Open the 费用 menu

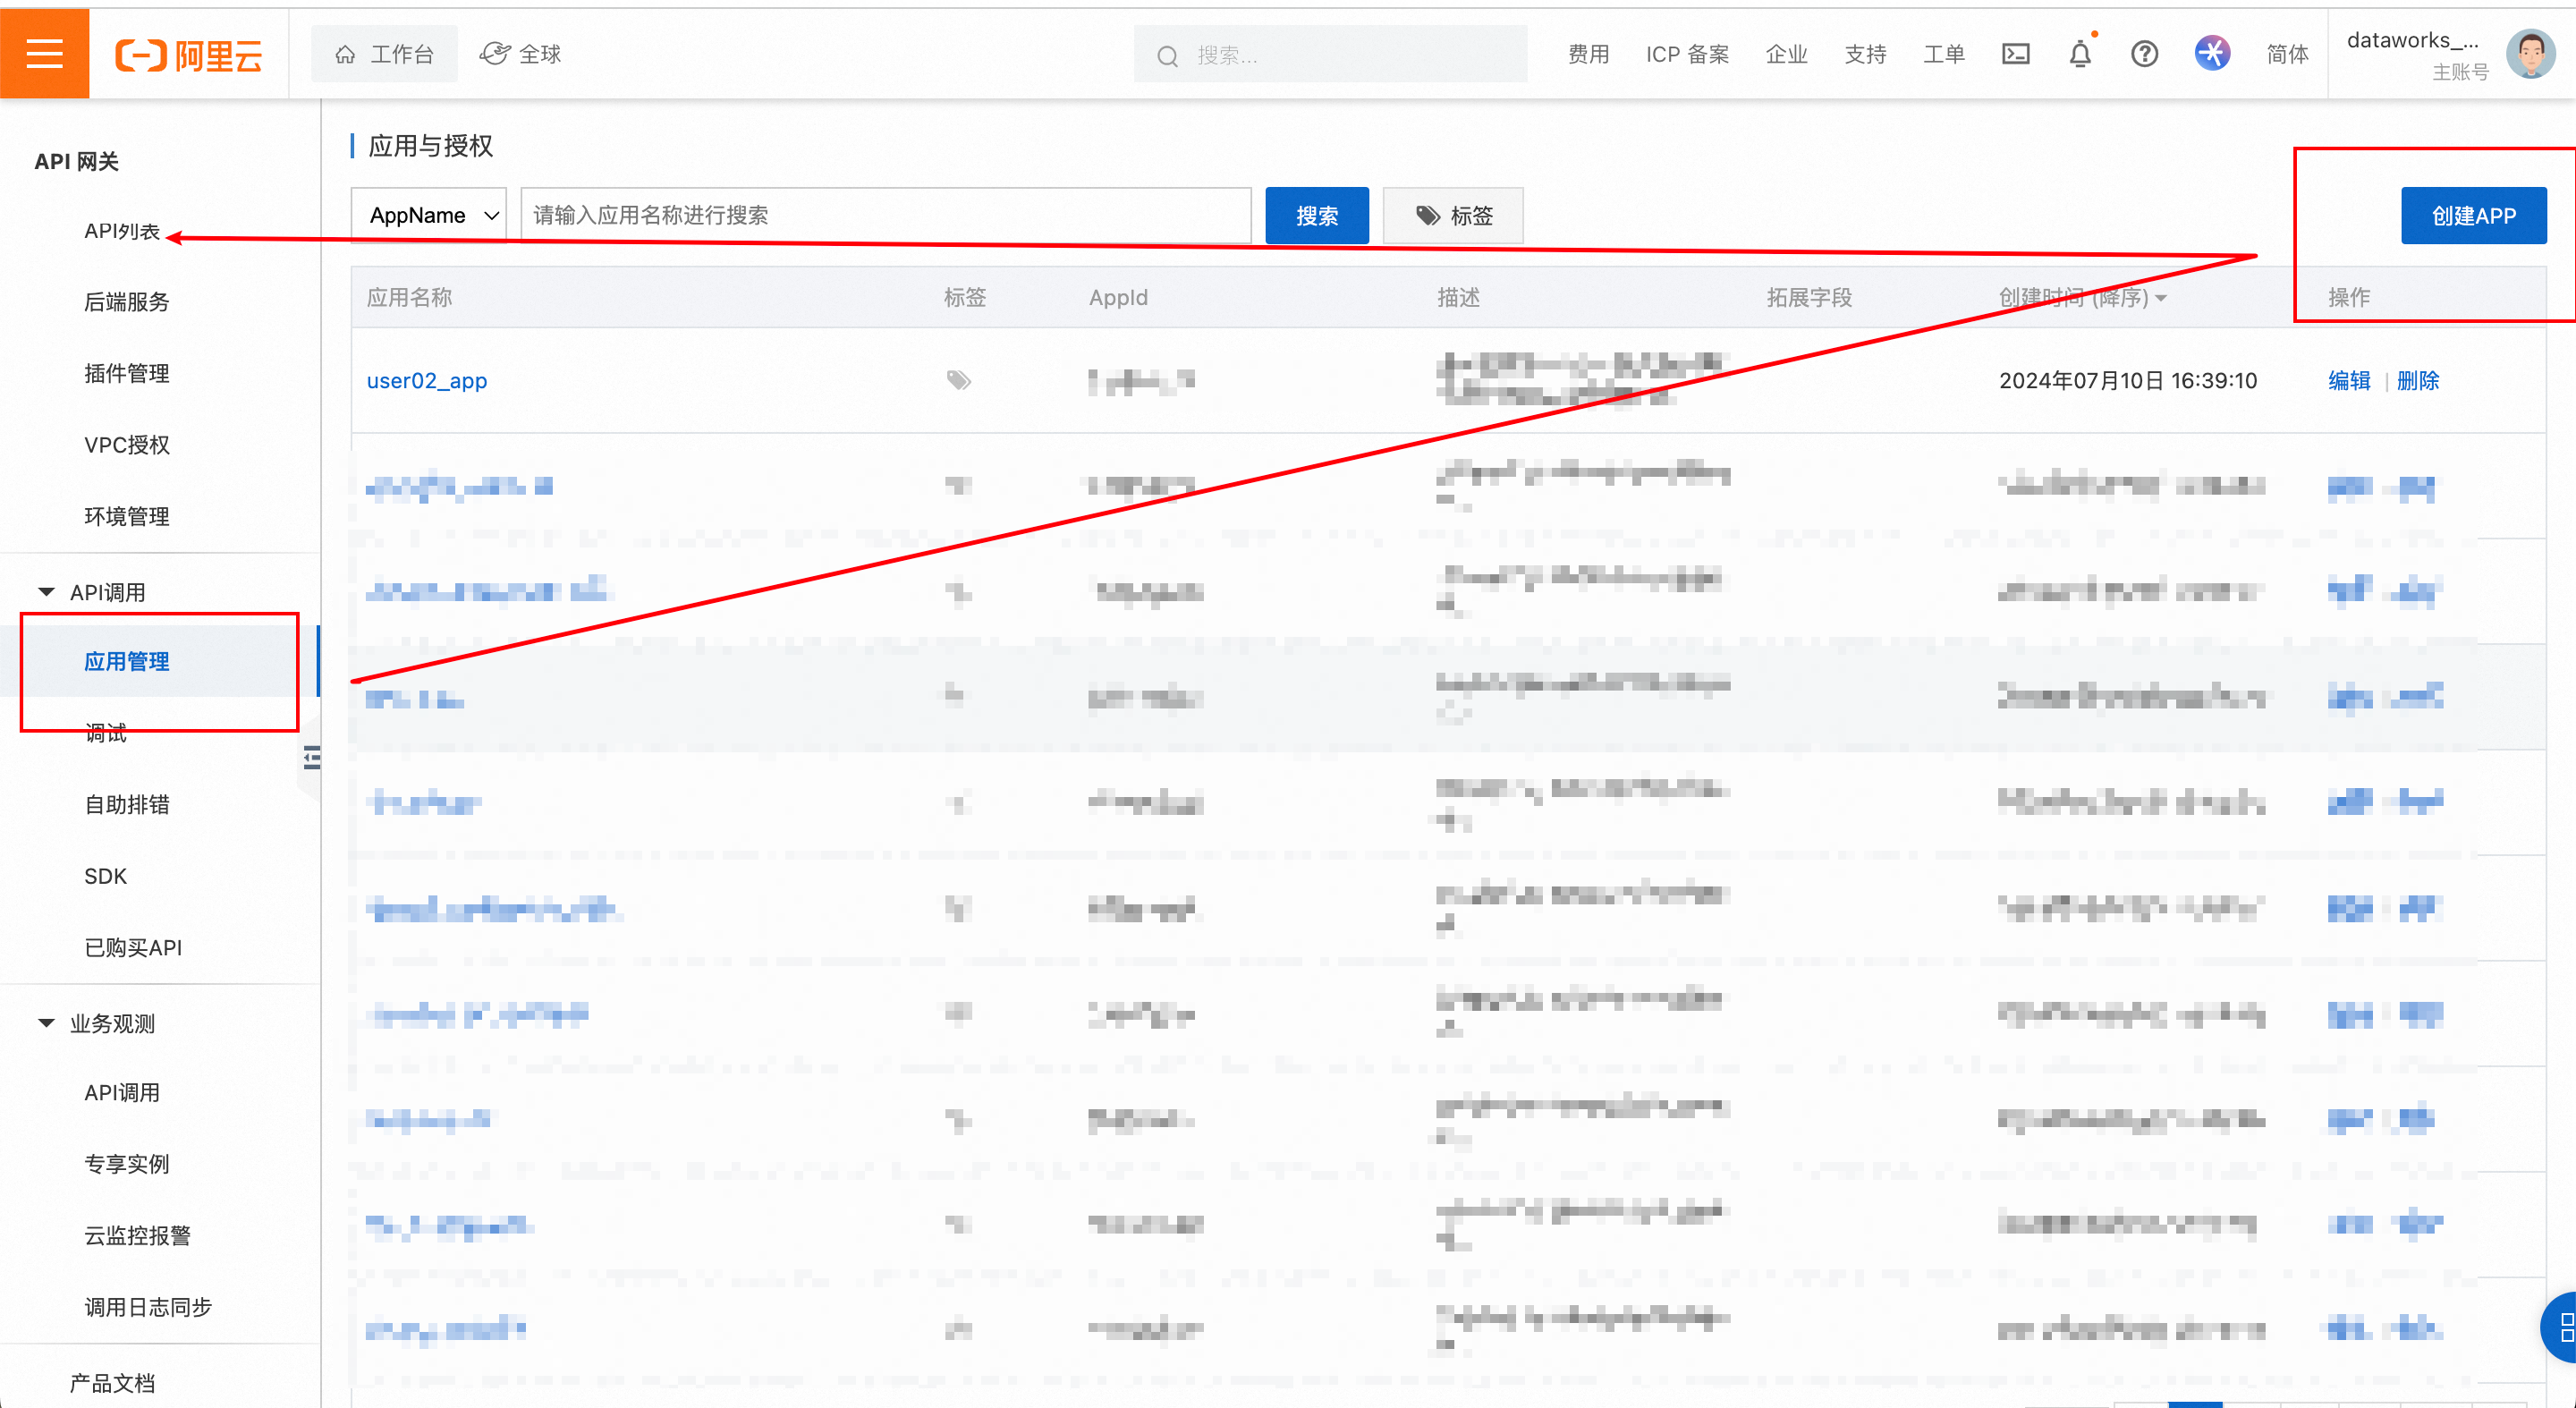[1588, 54]
